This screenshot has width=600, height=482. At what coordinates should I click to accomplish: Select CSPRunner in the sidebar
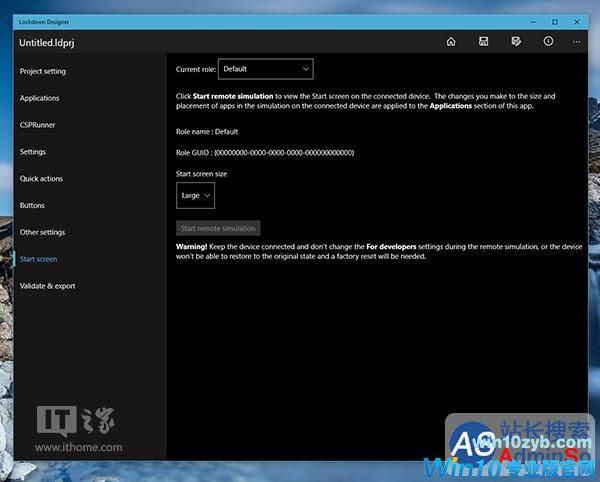38,125
